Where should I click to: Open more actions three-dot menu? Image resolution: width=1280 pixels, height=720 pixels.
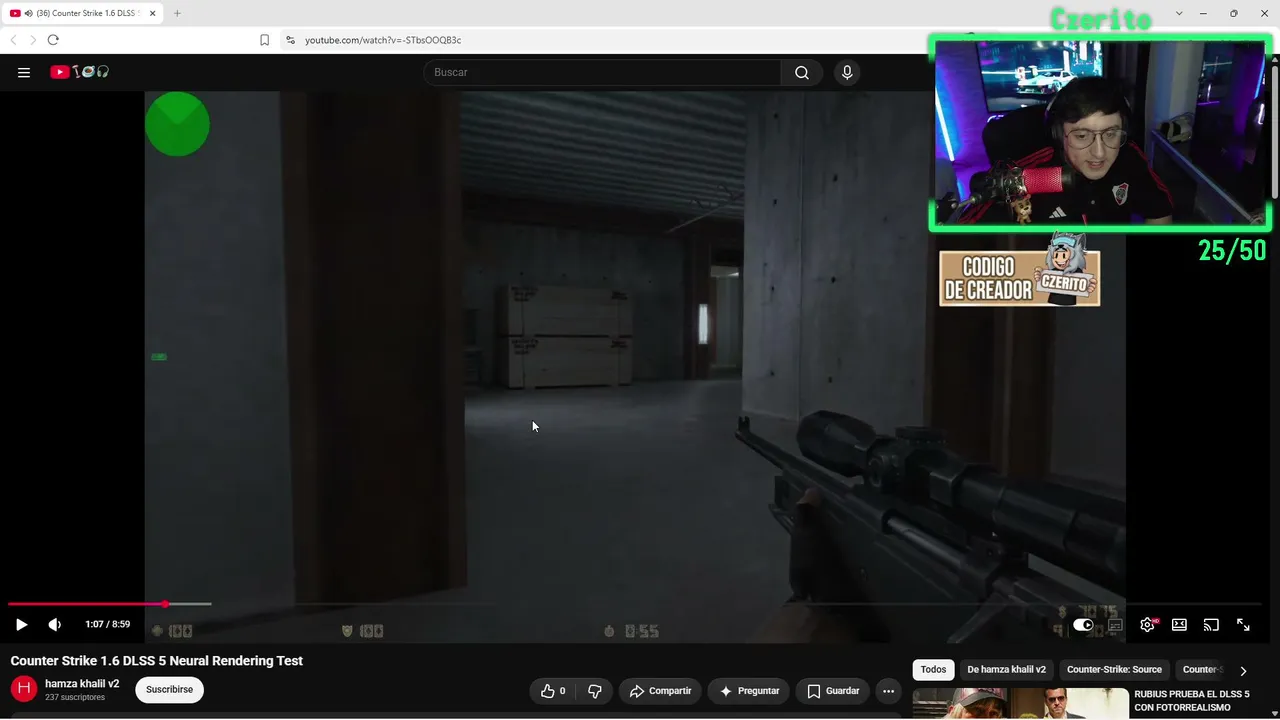(x=888, y=691)
